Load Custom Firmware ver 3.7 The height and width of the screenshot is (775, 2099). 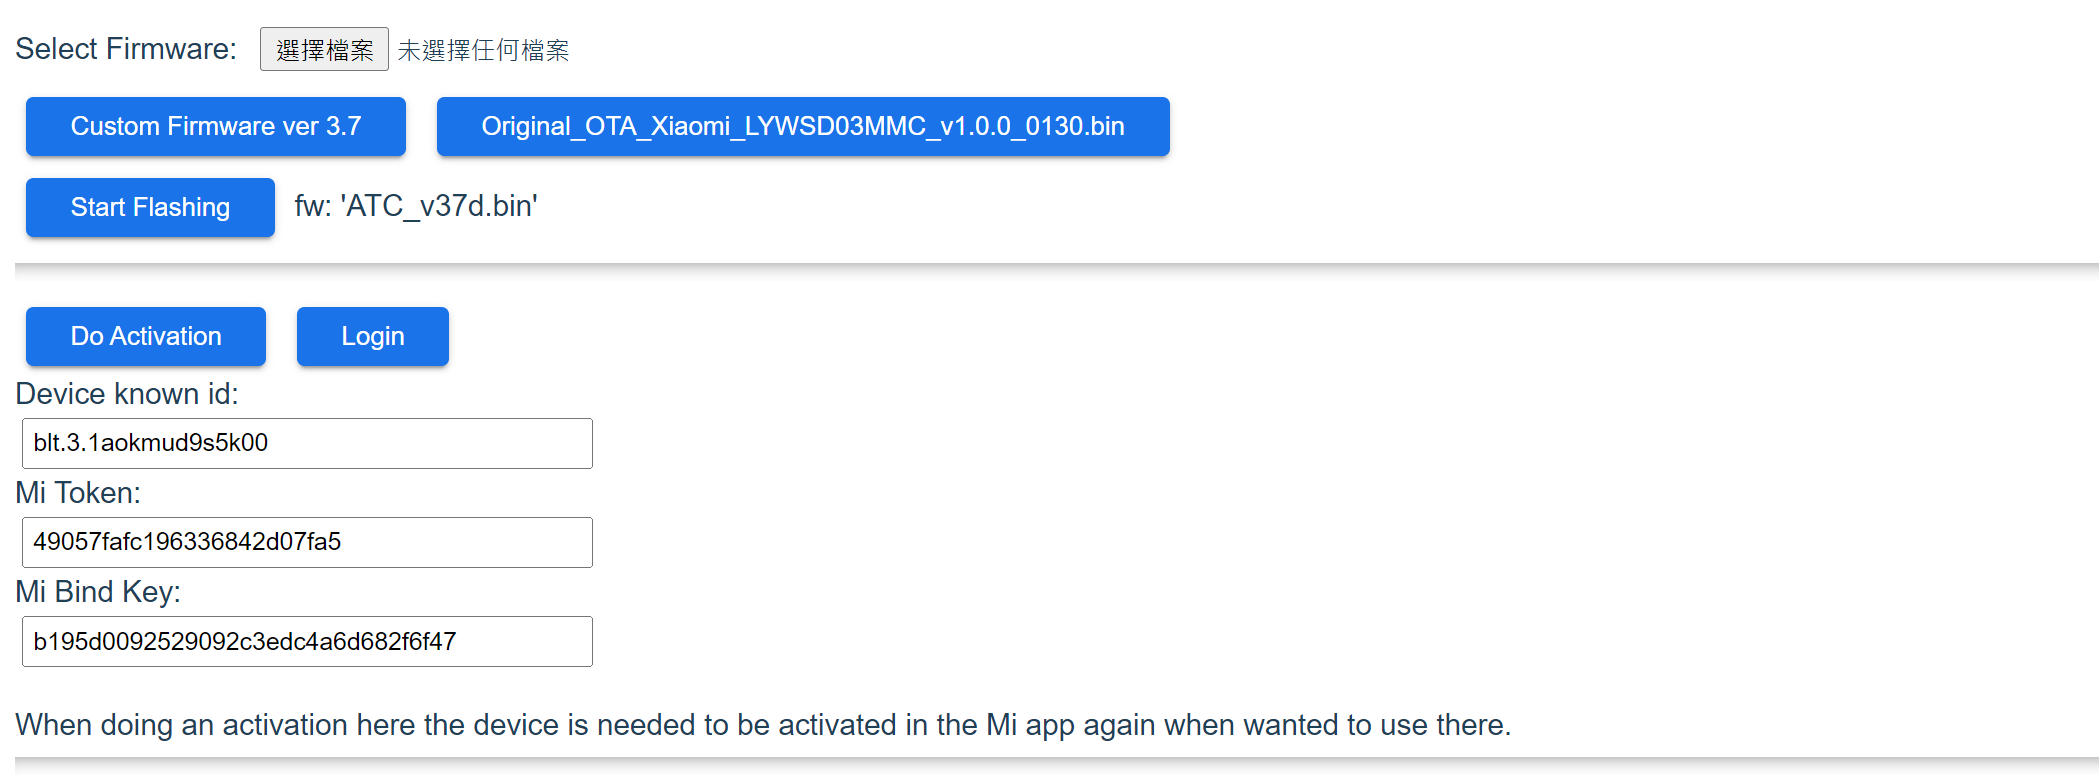click(x=216, y=126)
